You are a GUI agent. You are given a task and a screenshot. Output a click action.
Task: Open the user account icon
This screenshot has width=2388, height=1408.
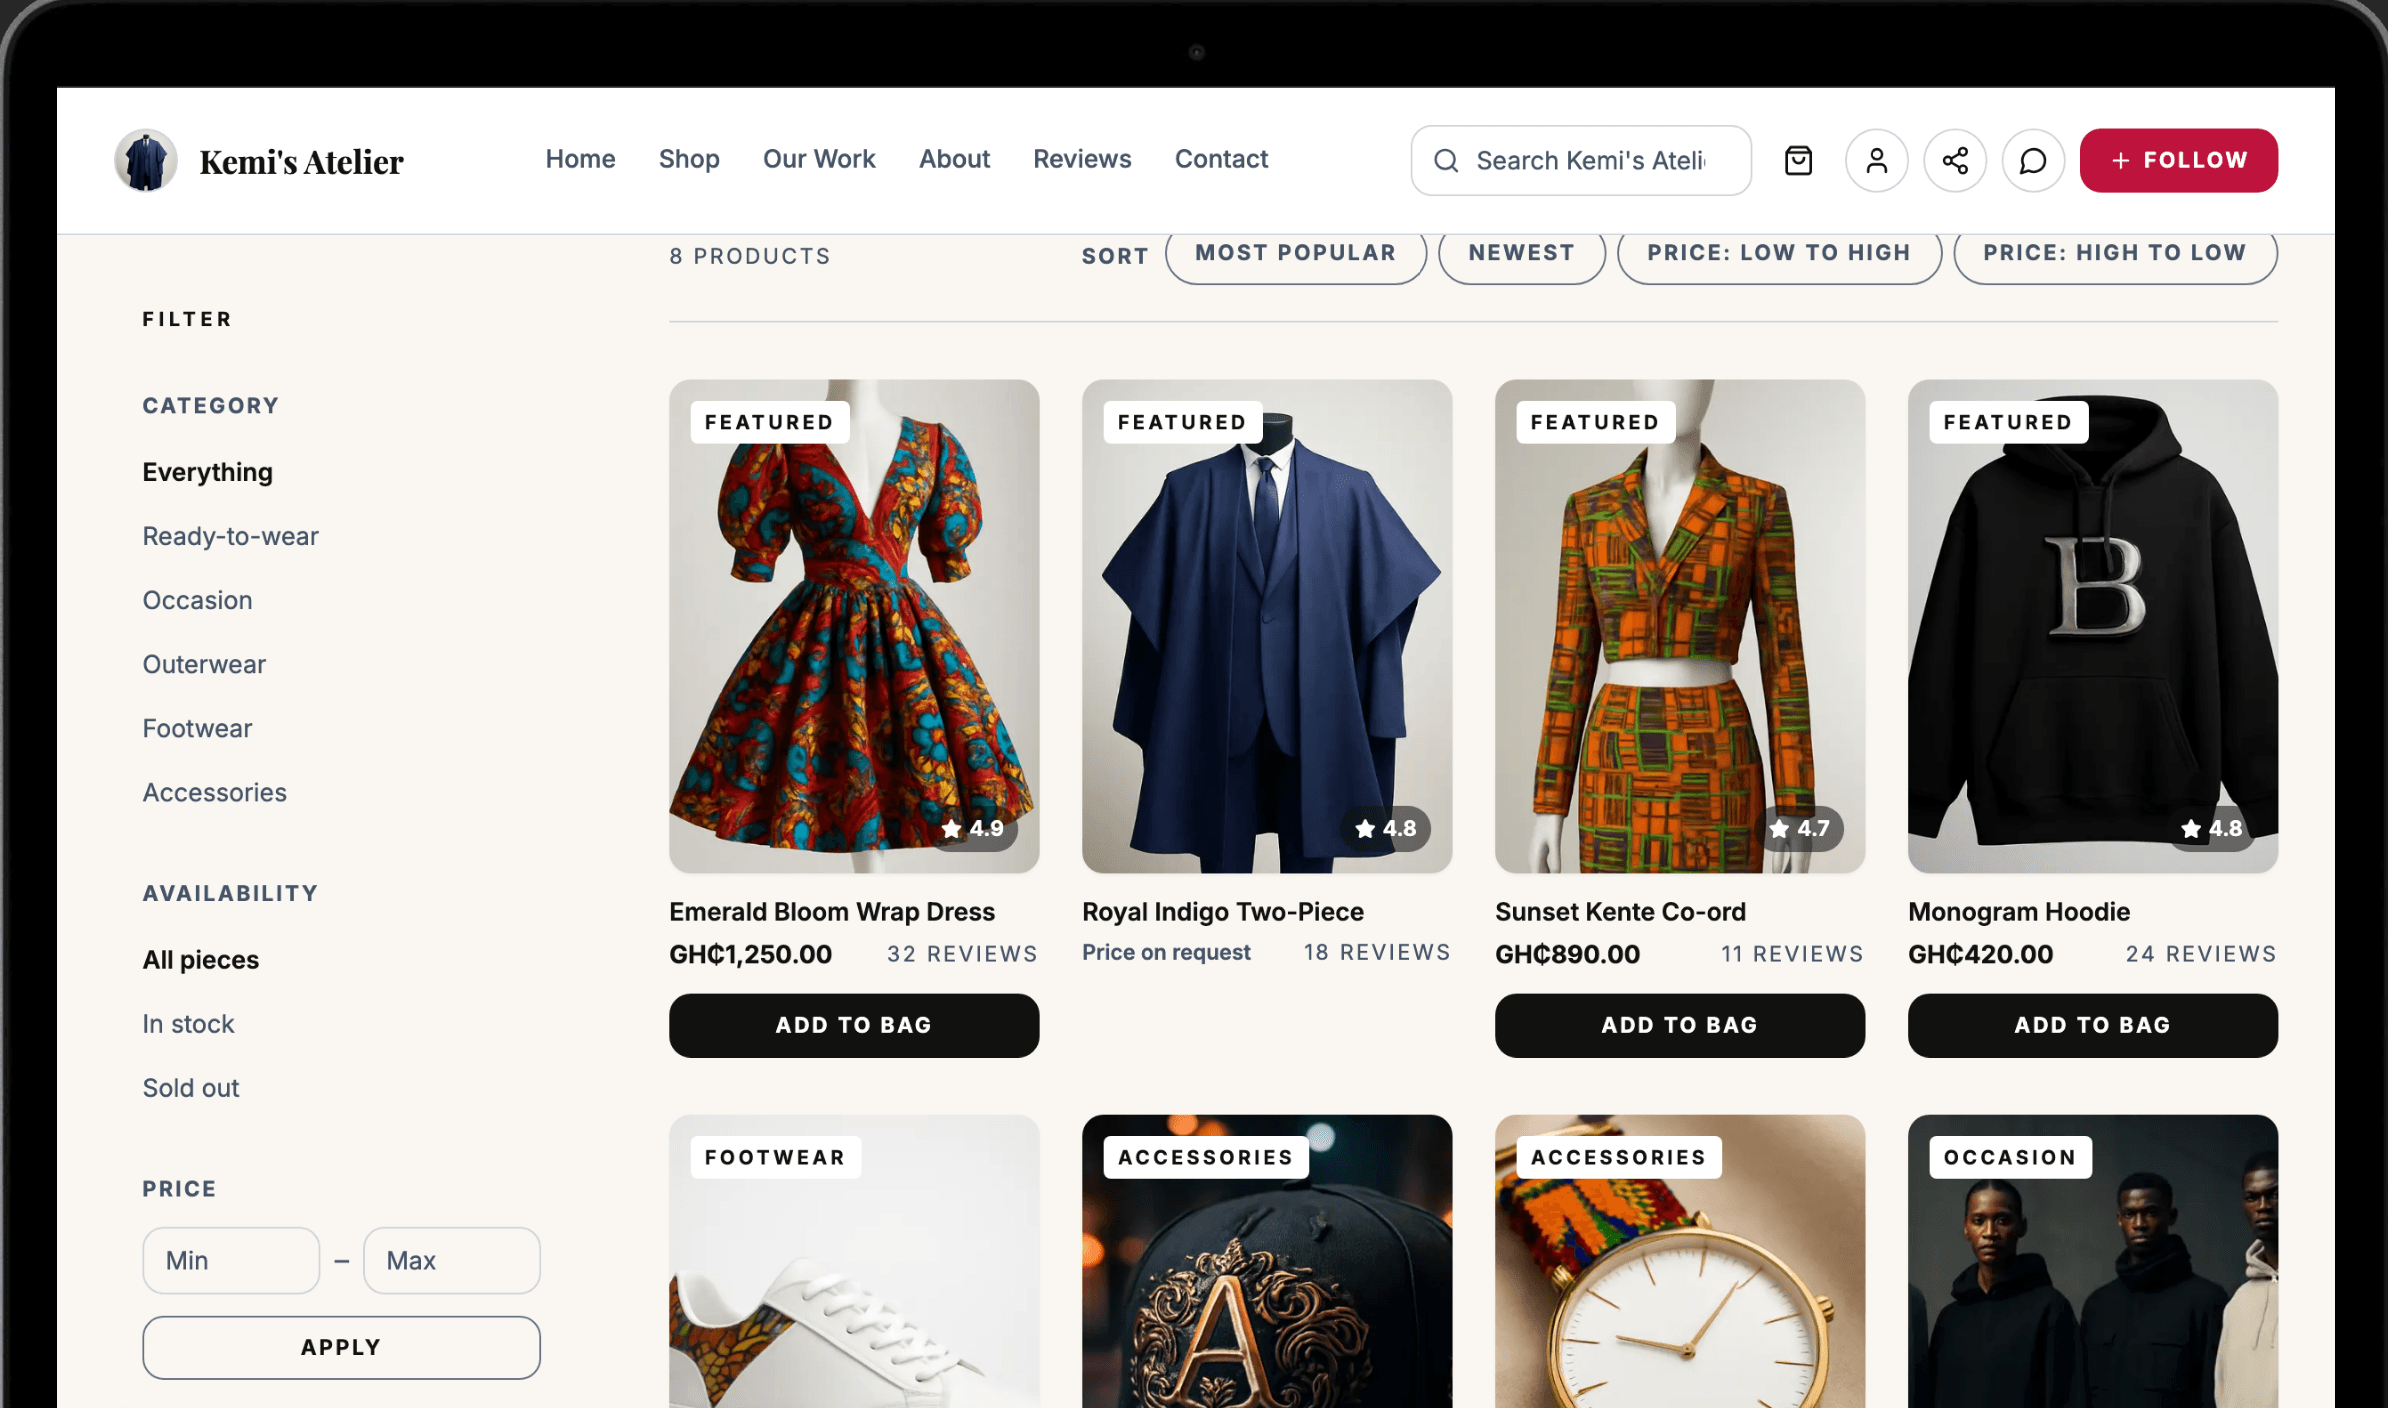pyautogui.click(x=1876, y=160)
